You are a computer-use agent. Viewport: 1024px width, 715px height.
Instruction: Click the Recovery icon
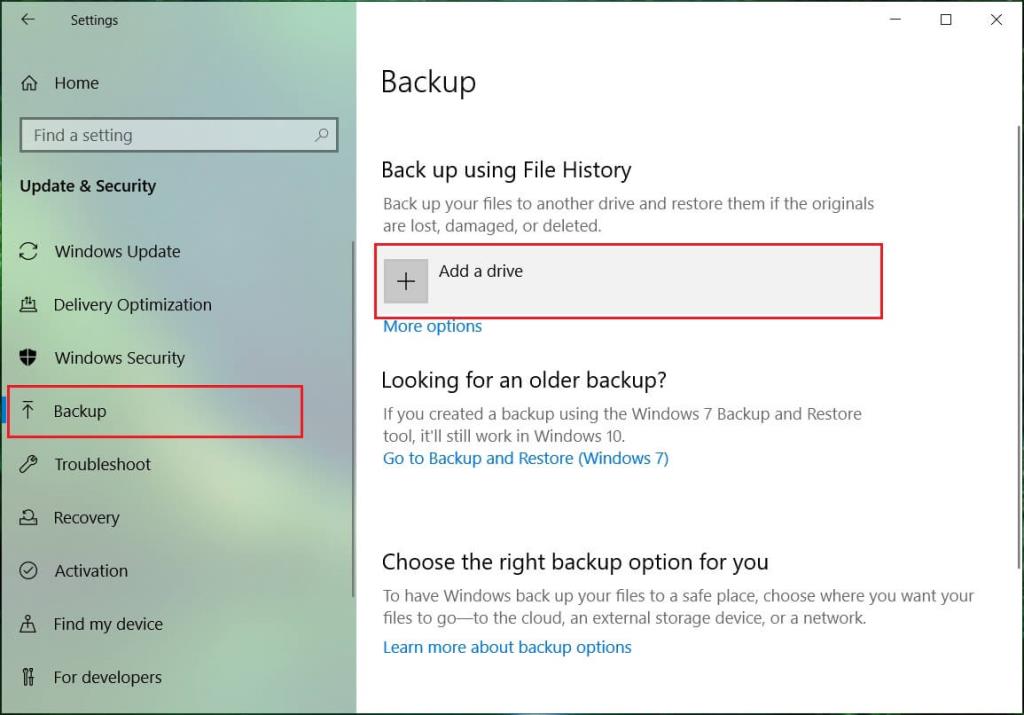coord(29,518)
